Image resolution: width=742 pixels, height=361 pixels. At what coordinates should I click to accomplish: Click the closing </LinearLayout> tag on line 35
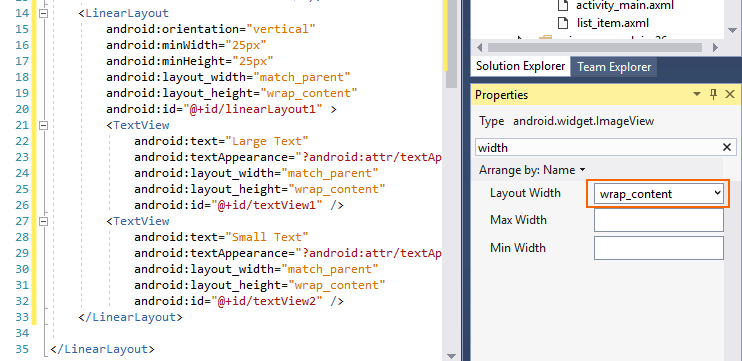pyautogui.click(x=102, y=349)
